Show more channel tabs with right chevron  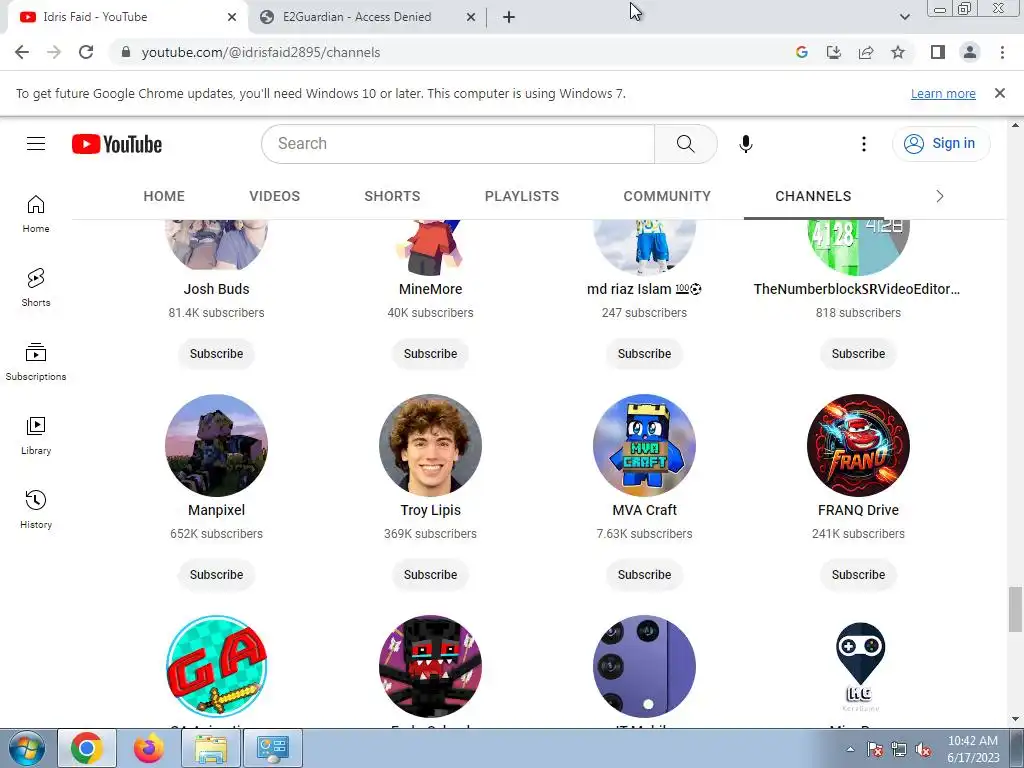point(940,197)
